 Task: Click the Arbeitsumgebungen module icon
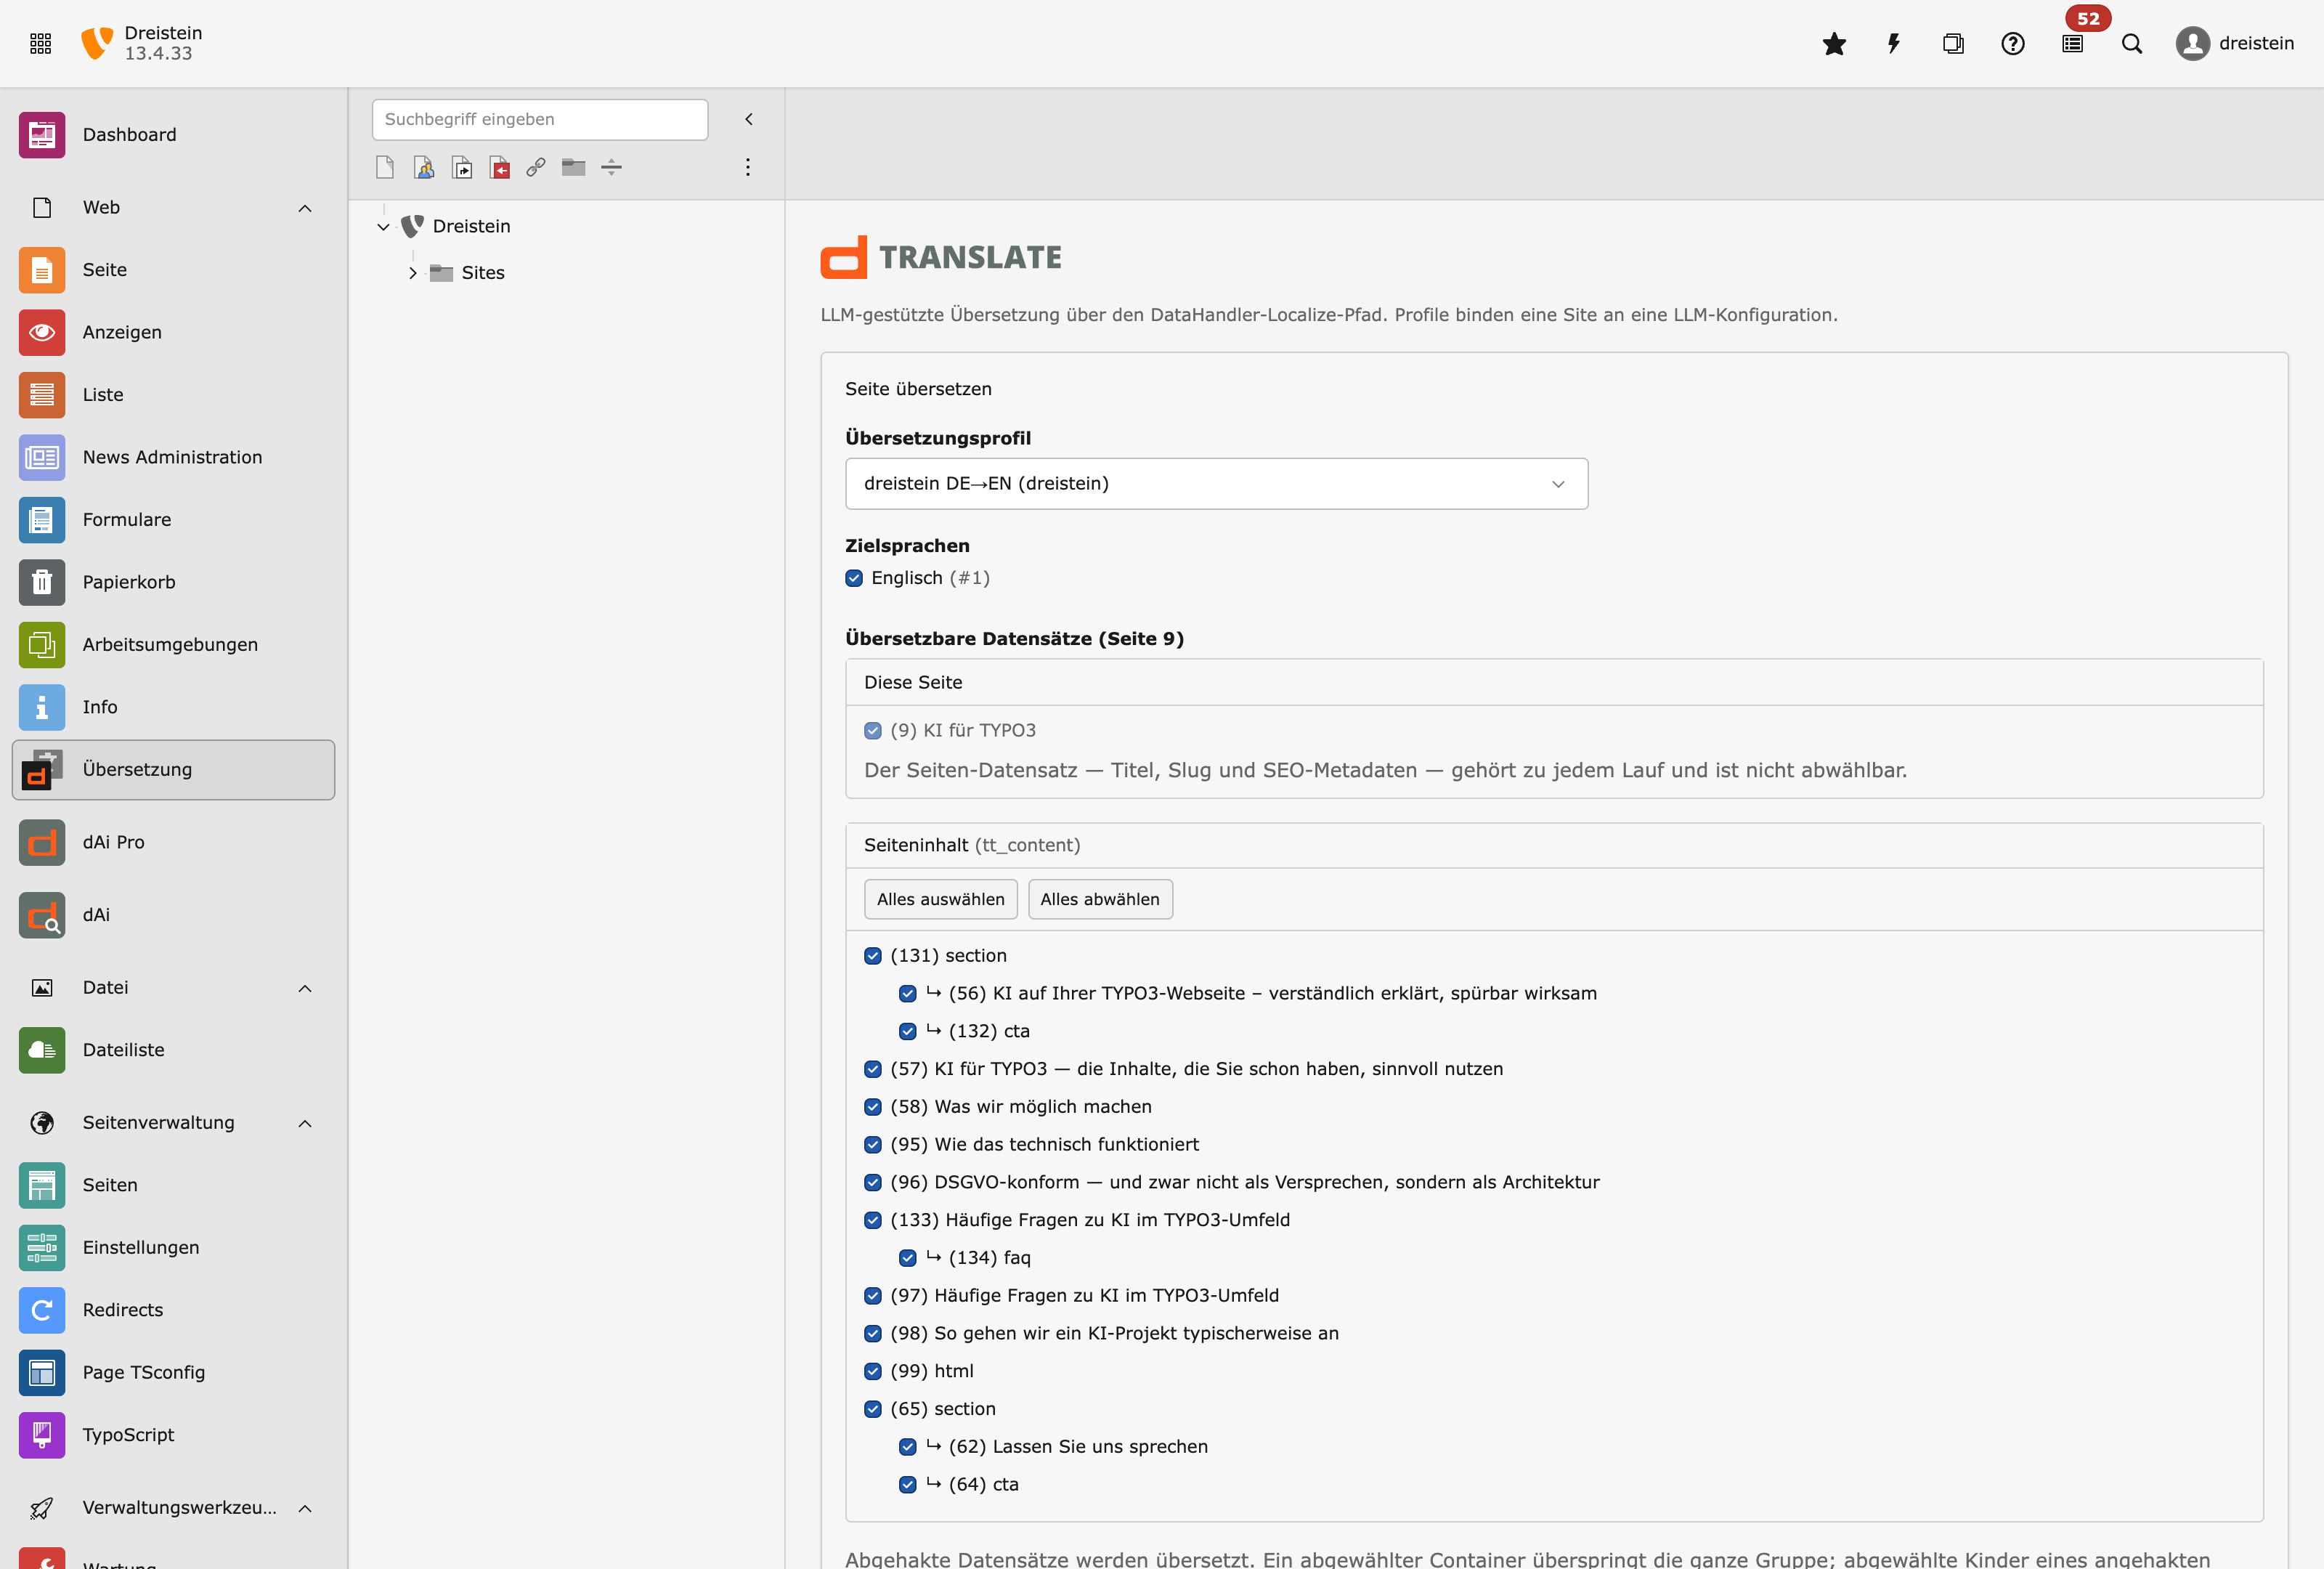tap(42, 645)
